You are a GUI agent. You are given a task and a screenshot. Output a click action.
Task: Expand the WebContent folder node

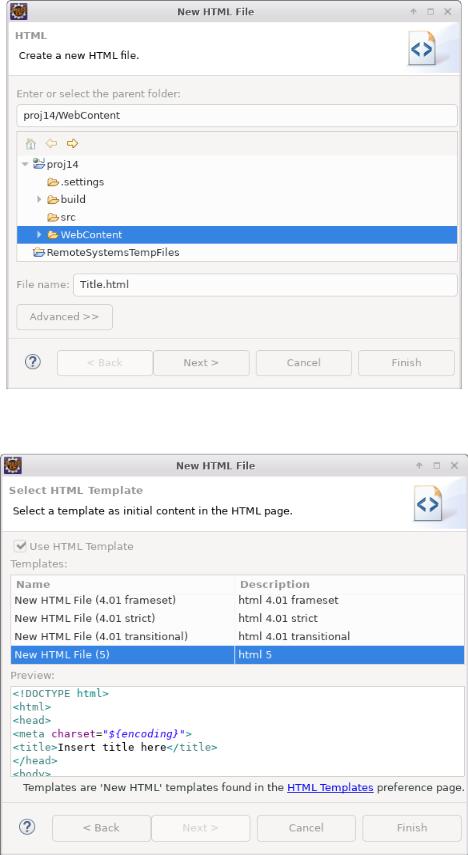[39, 234]
